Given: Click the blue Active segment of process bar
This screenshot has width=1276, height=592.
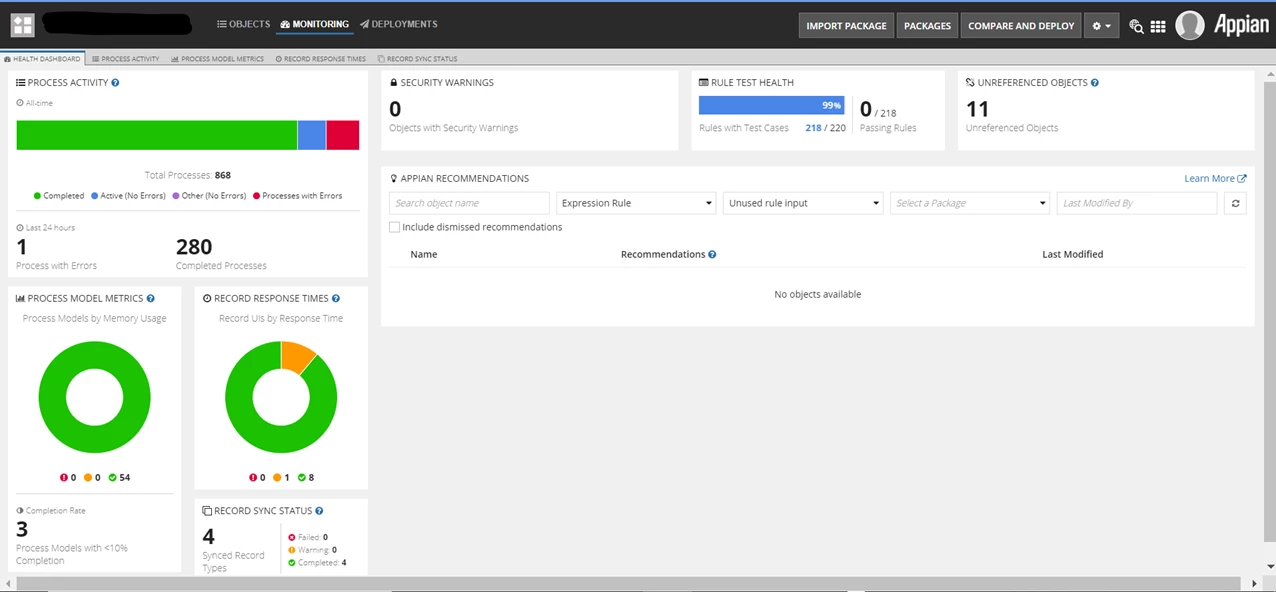Looking at the screenshot, I should coord(312,135).
